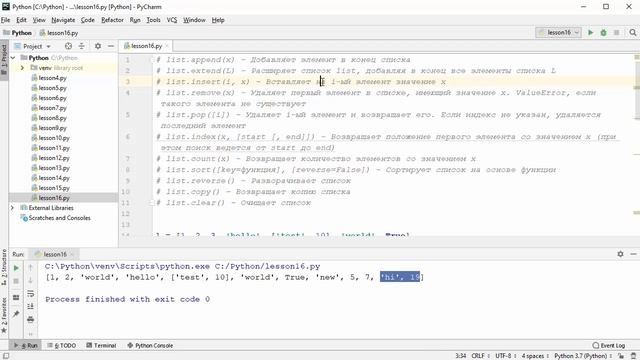Screen dimensions: 640x360
Task: Open the TODO tool window
Action: pyautogui.click(x=62, y=345)
